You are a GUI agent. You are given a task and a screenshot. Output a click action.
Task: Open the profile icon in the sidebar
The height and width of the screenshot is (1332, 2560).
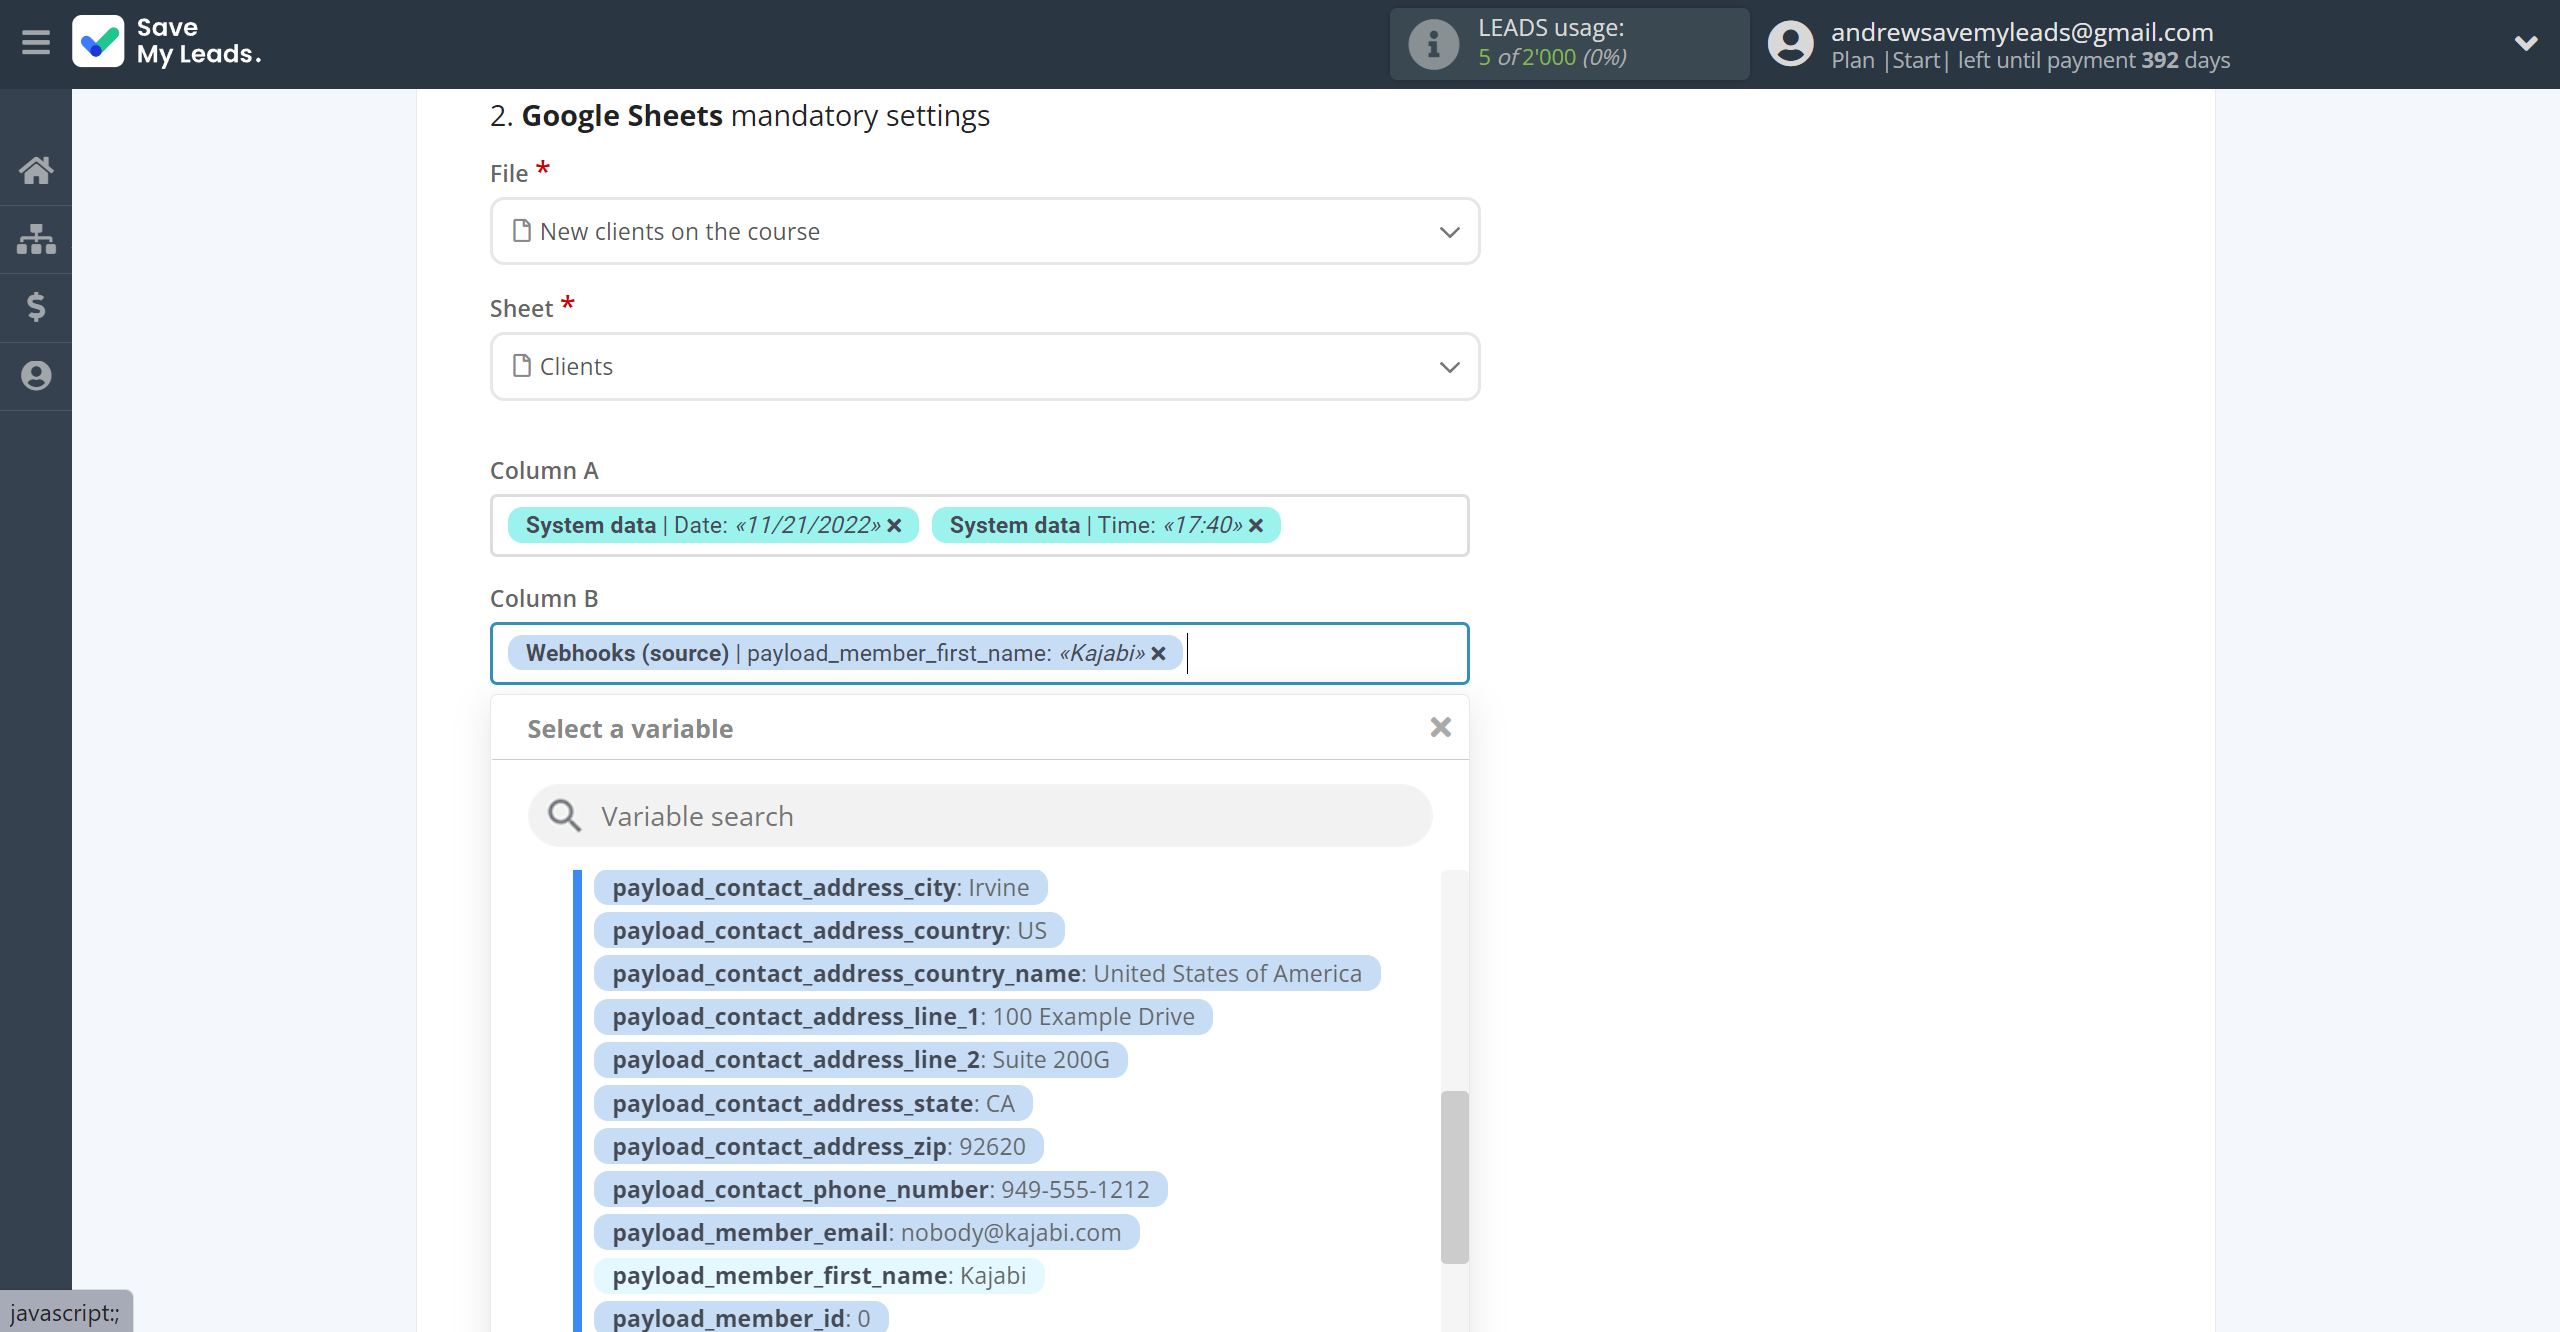[36, 376]
